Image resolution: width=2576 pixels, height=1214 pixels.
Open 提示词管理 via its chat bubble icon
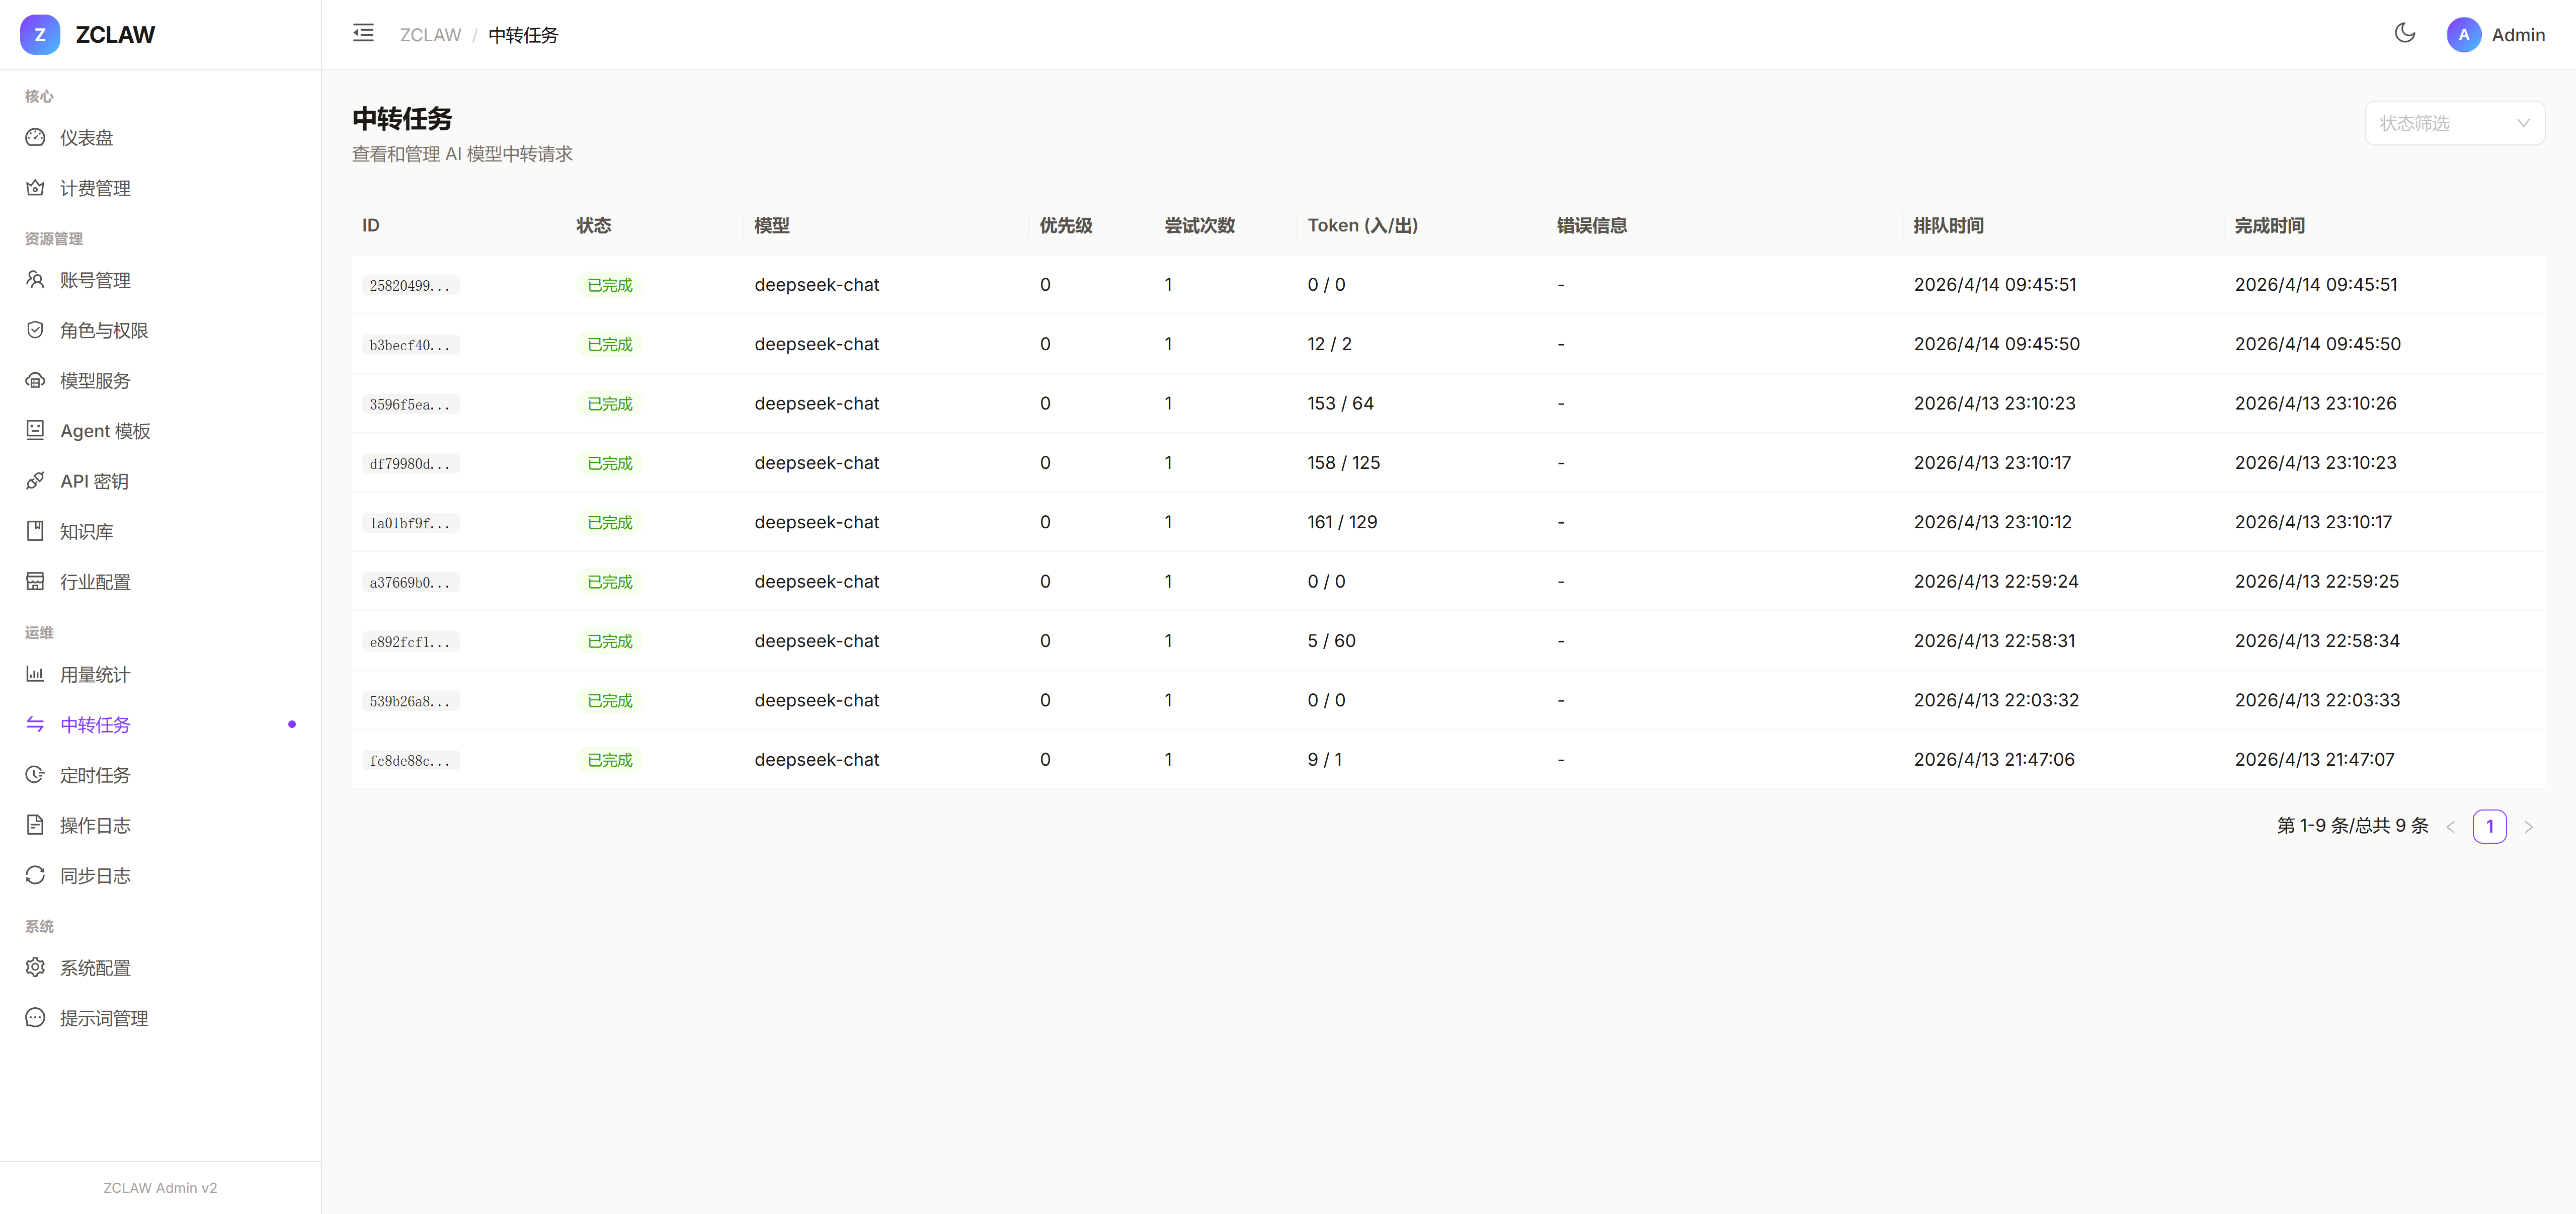[x=35, y=1018]
